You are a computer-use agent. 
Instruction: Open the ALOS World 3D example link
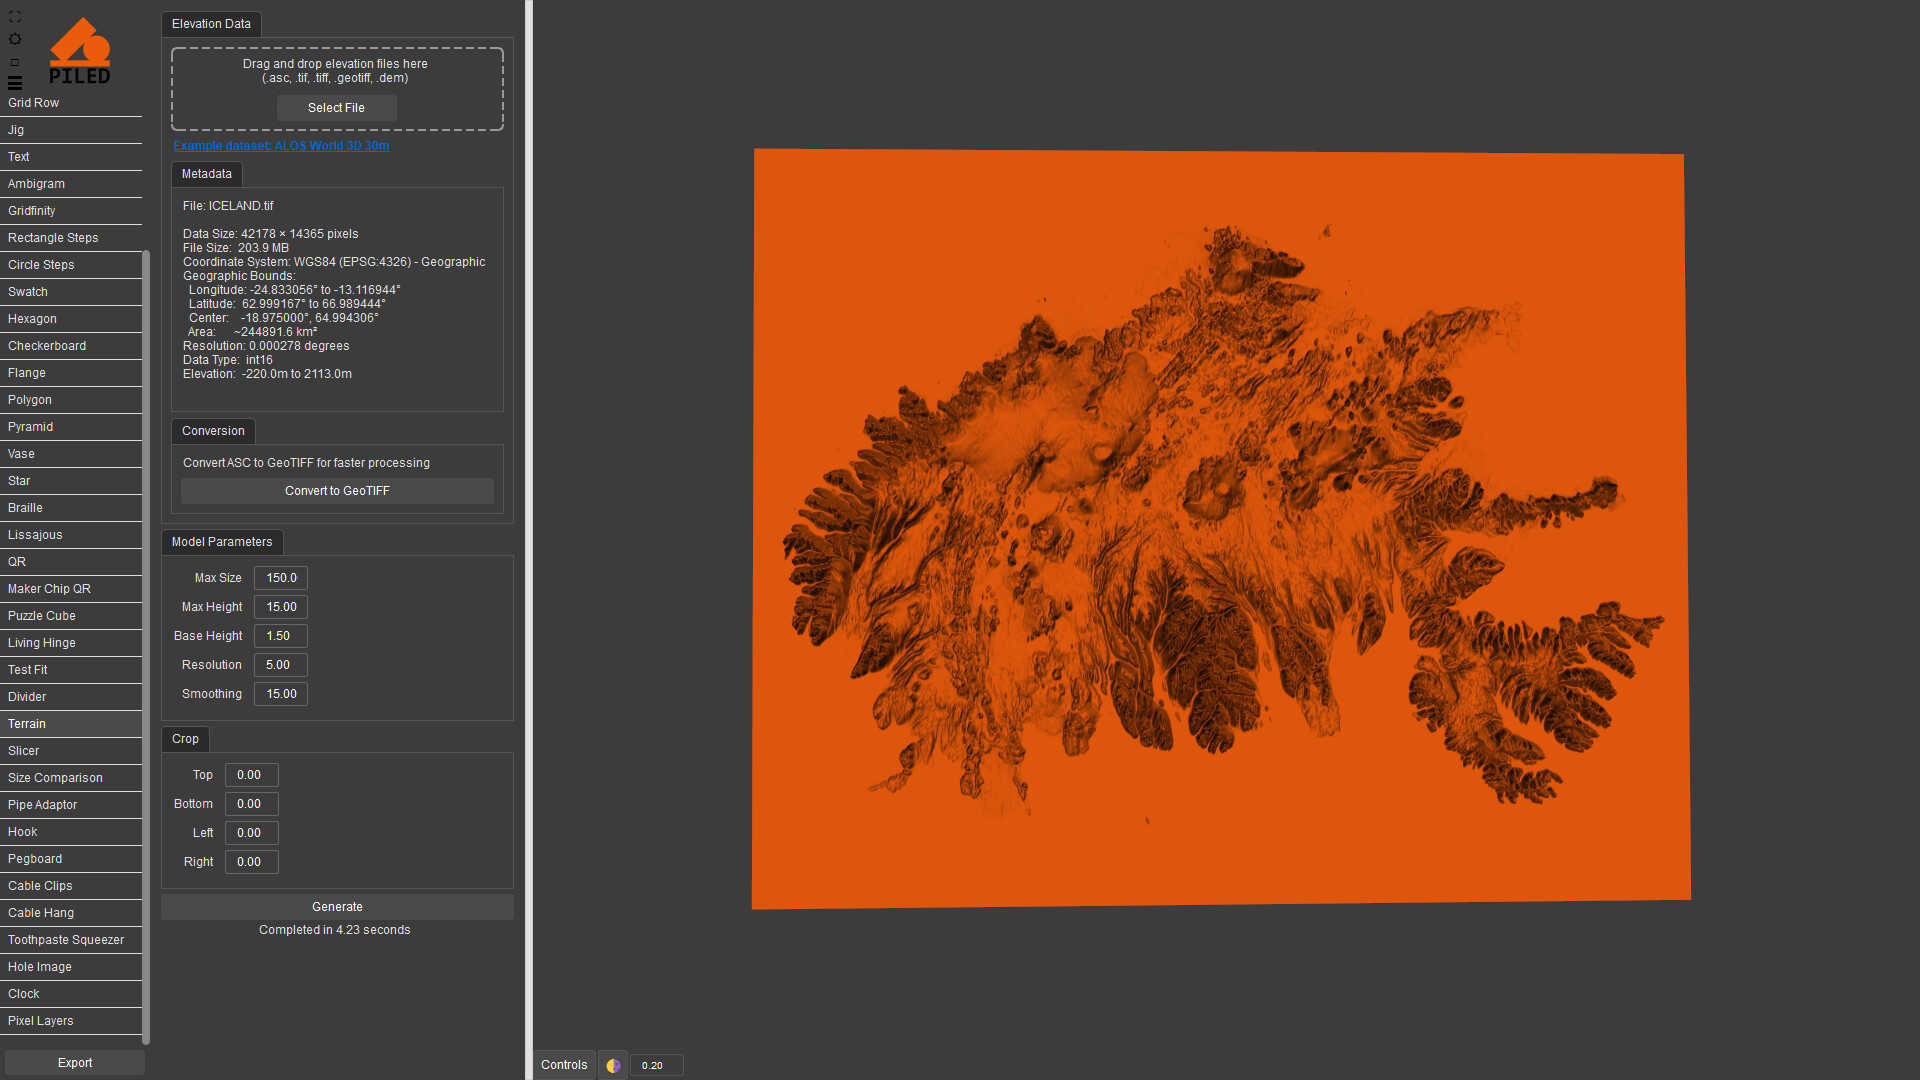[281, 146]
